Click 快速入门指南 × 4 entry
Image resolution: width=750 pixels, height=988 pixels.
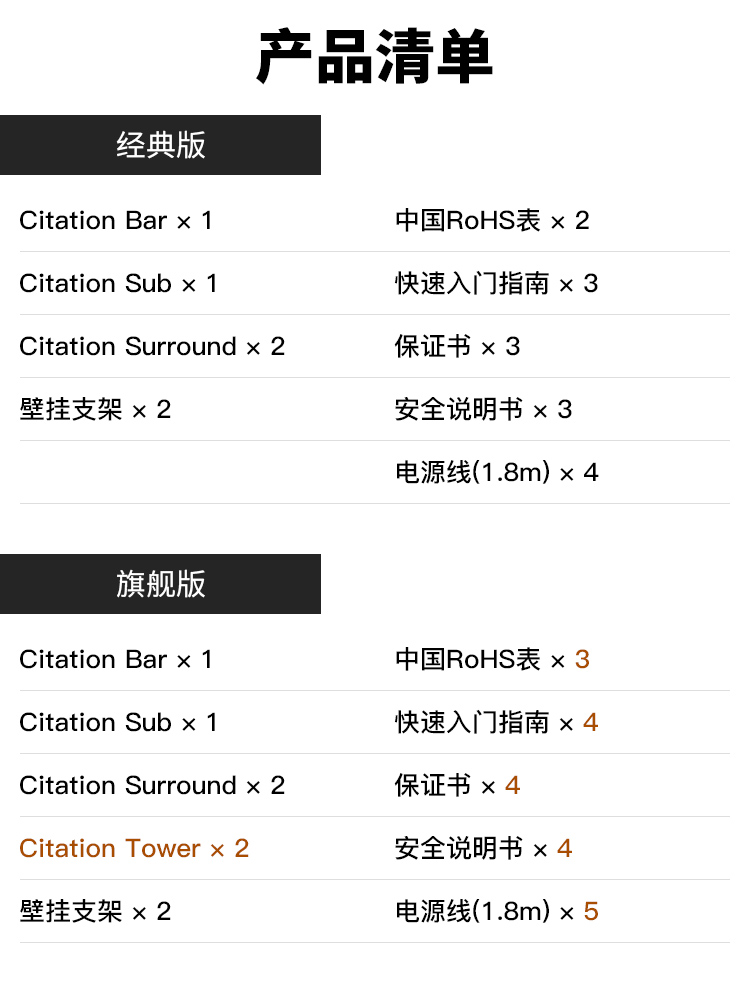(x=496, y=722)
